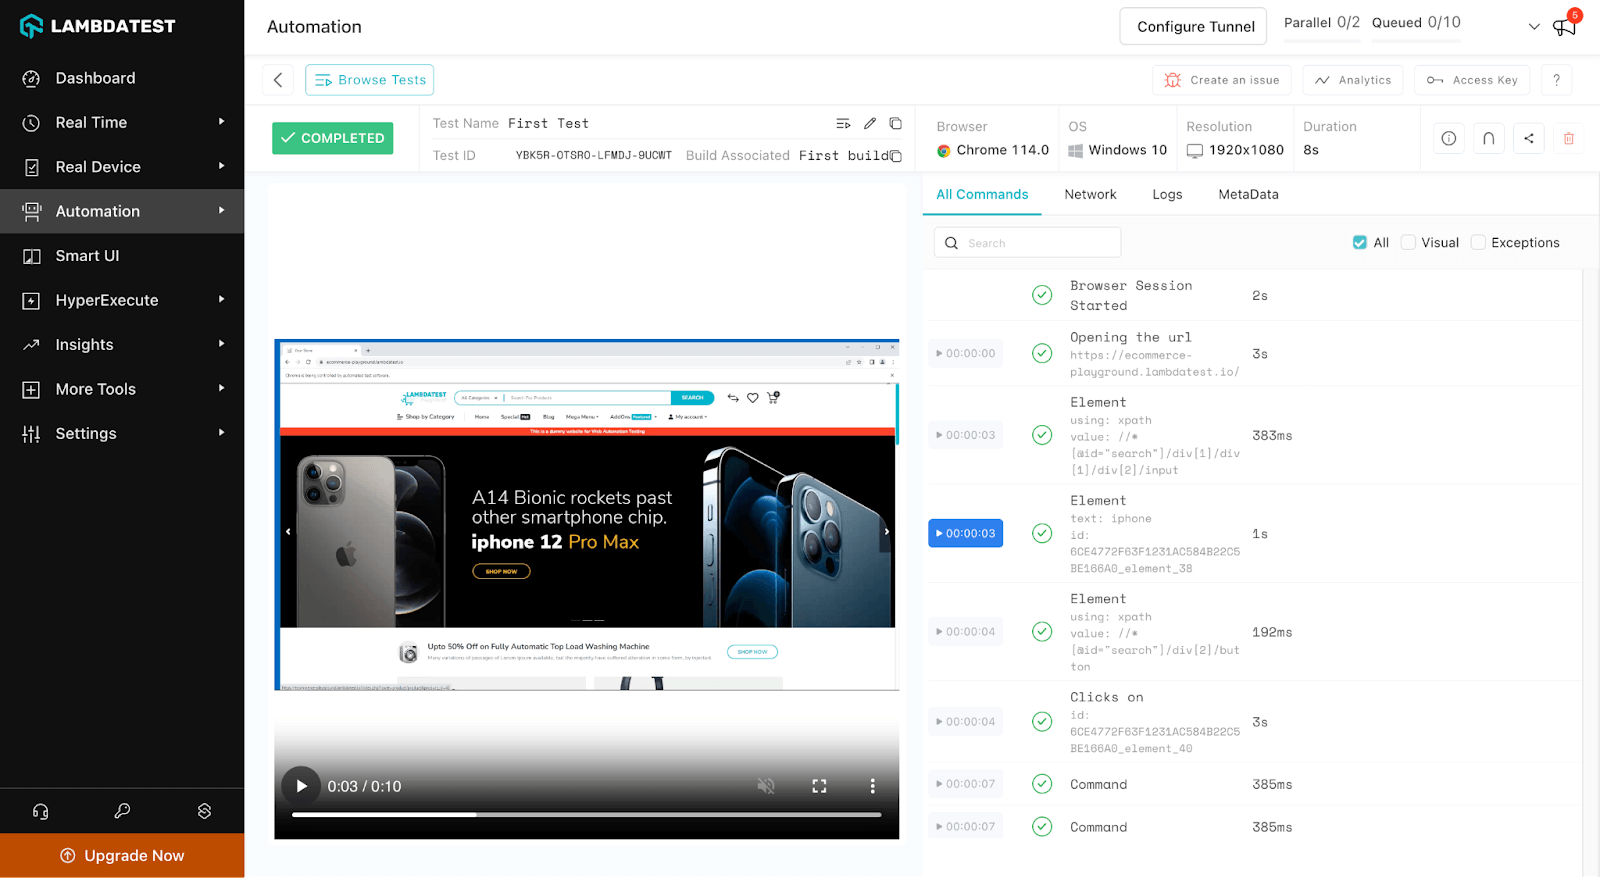The height and width of the screenshot is (878, 1600).
Task: Jump to 00:00:00 Opening the url
Action: [x=966, y=353]
